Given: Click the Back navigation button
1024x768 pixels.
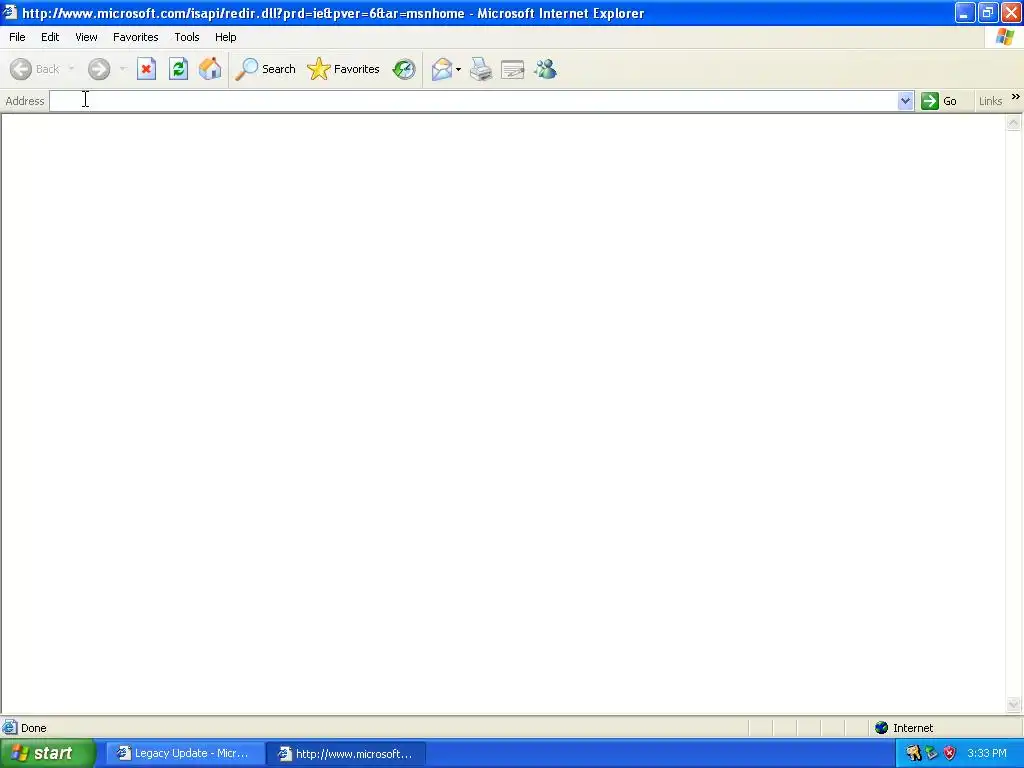Looking at the screenshot, I should [x=35, y=69].
